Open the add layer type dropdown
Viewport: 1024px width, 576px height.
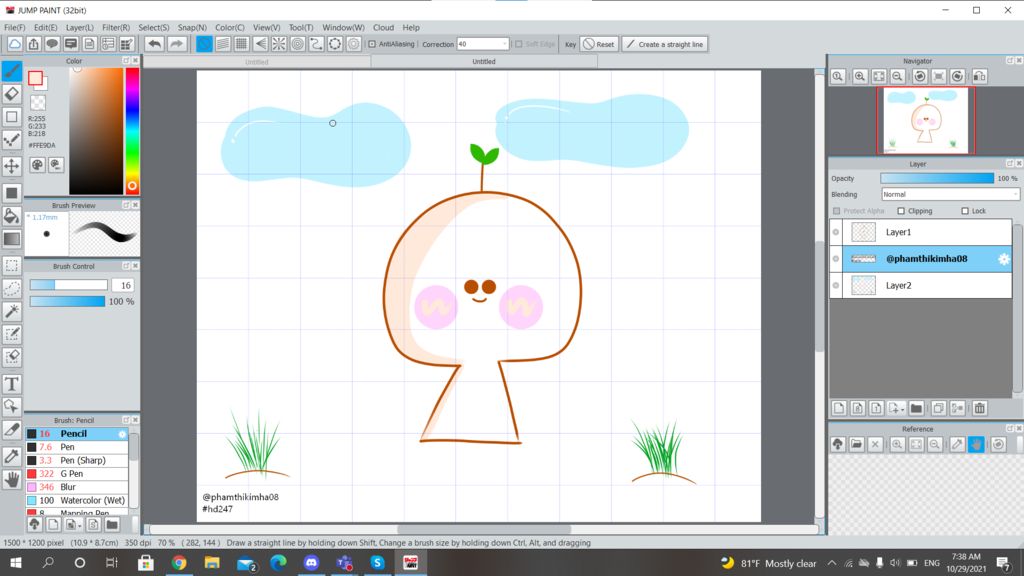pyautogui.click(x=897, y=408)
